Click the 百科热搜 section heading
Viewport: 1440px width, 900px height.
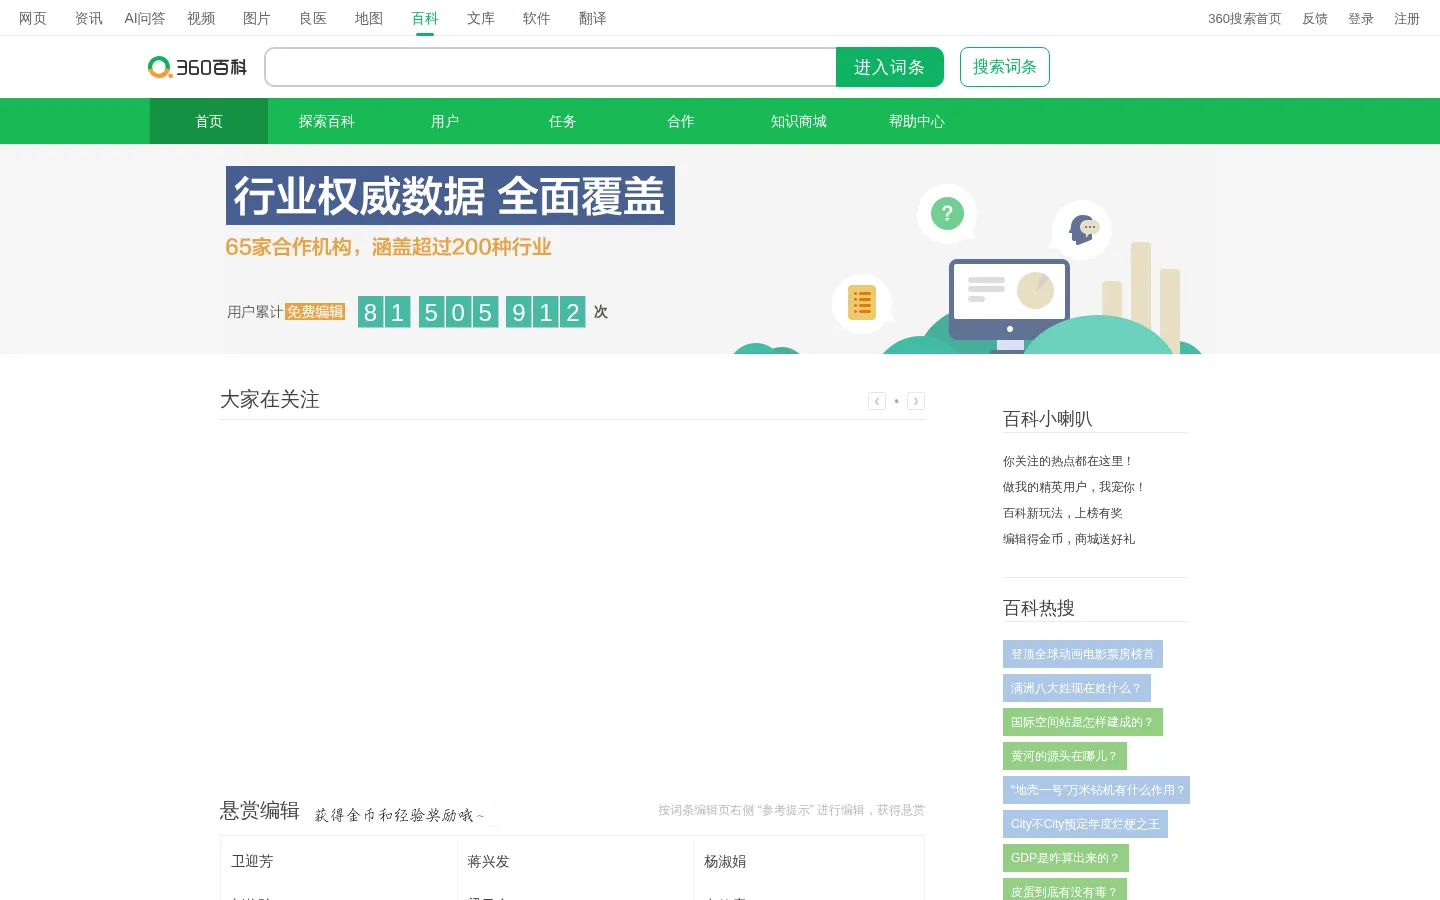click(1039, 608)
